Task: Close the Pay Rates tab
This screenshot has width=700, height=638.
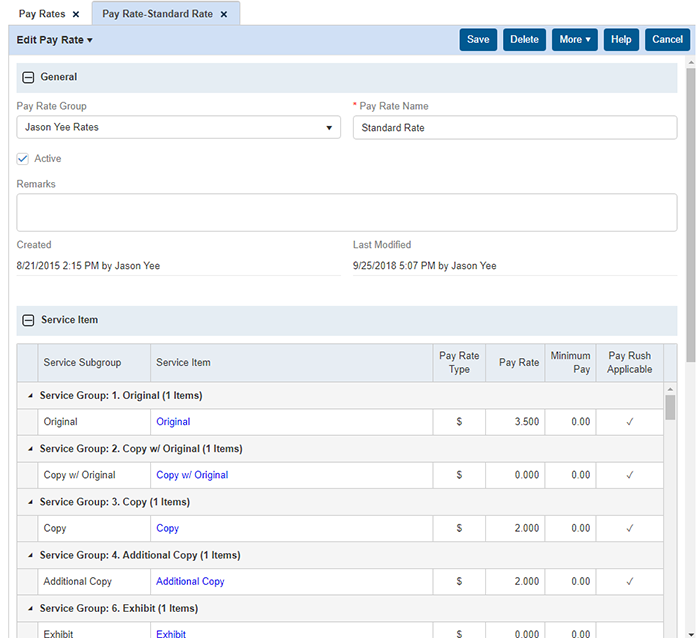Action: click(76, 14)
